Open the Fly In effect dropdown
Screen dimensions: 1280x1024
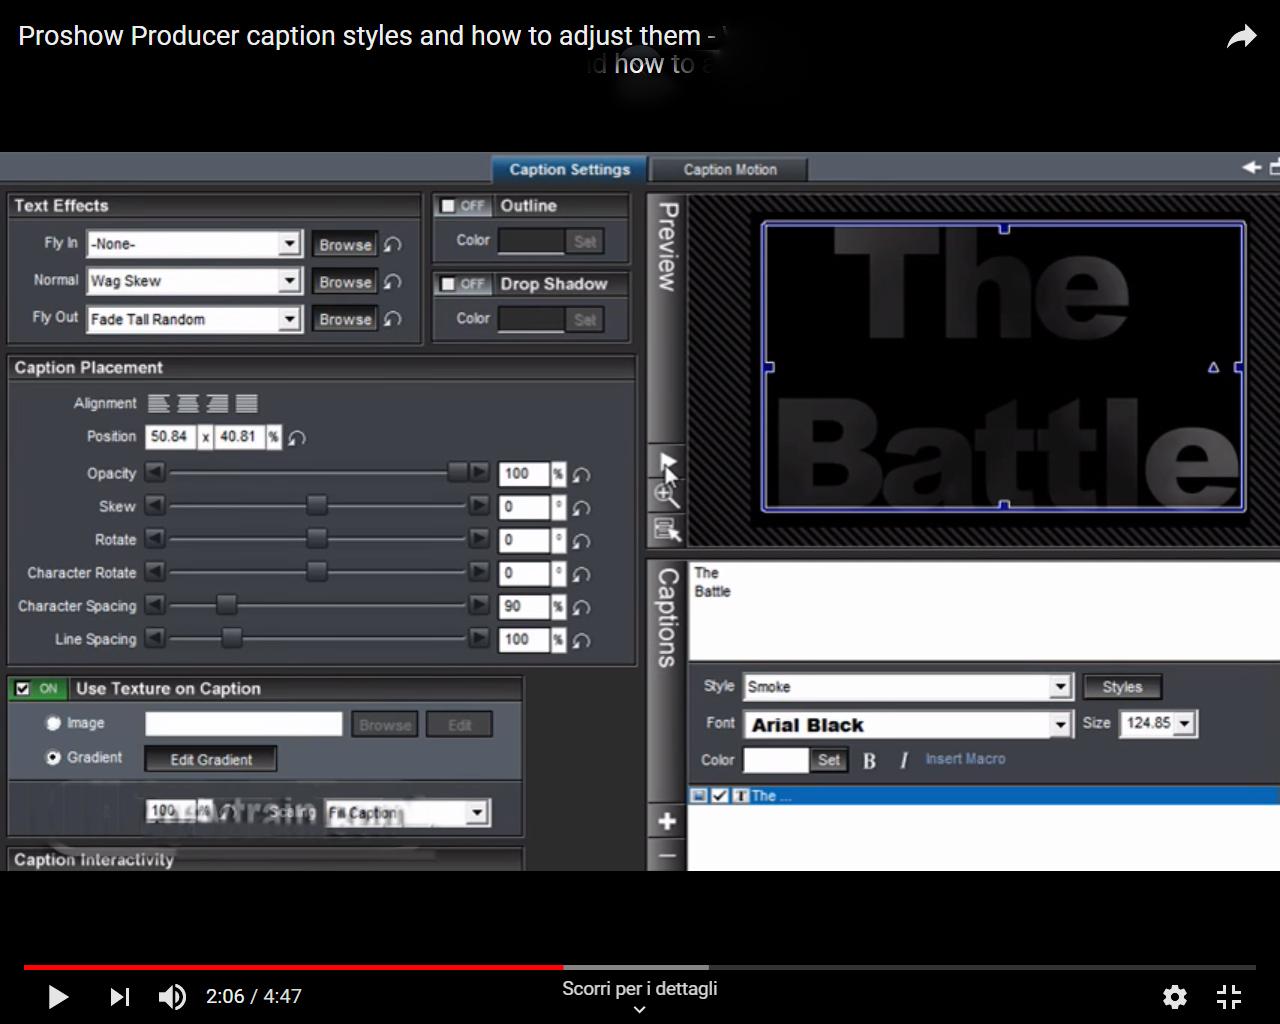289,244
